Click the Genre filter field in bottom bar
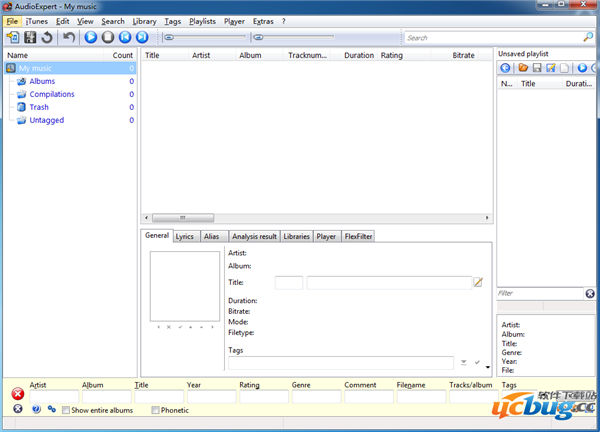 click(x=316, y=397)
